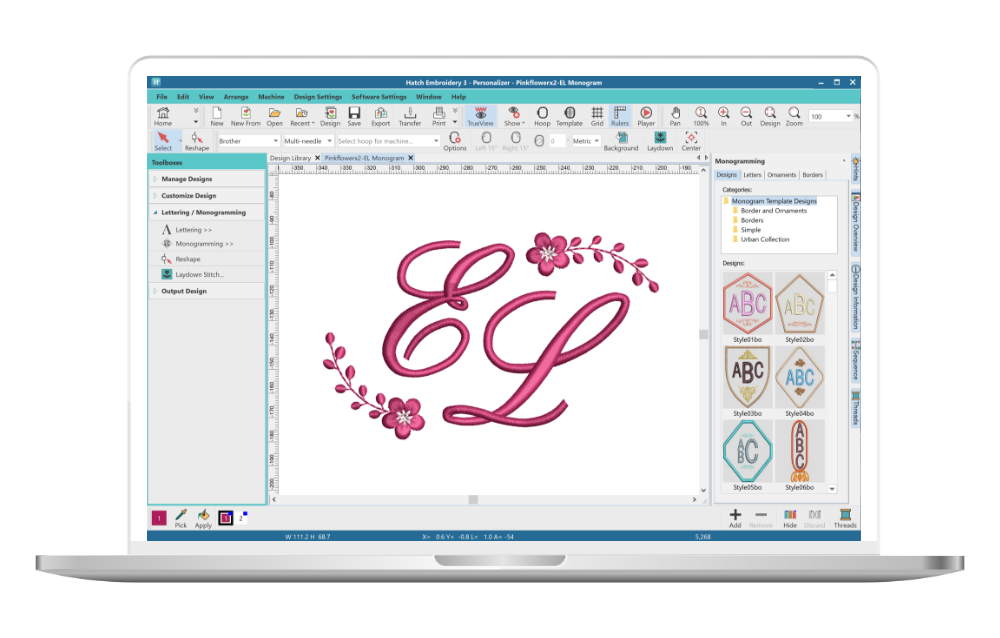Open the Machine menu
Viewport: 1000px width, 638px height.
tap(270, 96)
